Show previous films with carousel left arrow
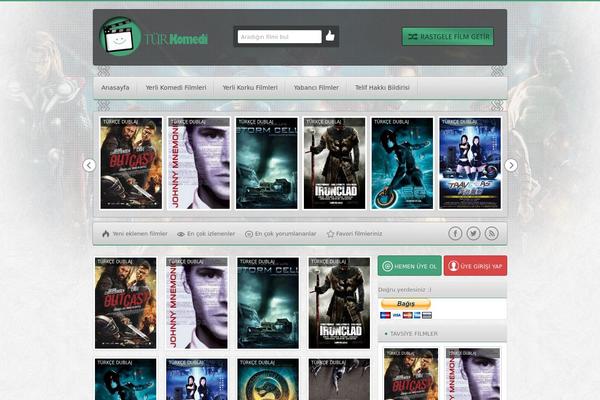The width and height of the screenshot is (600, 400). tap(89, 165)
